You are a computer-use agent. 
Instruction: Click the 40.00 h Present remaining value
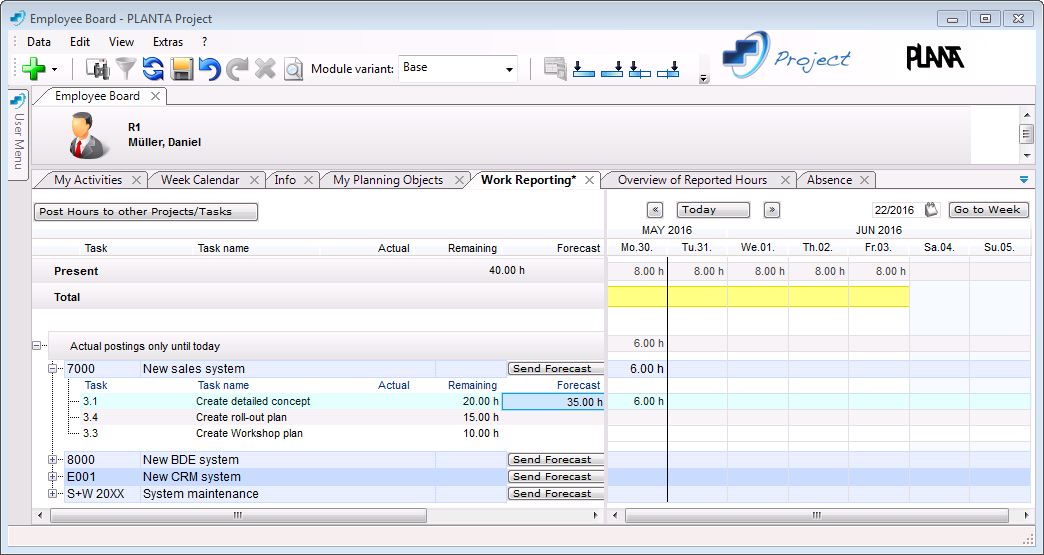point(506,271)
